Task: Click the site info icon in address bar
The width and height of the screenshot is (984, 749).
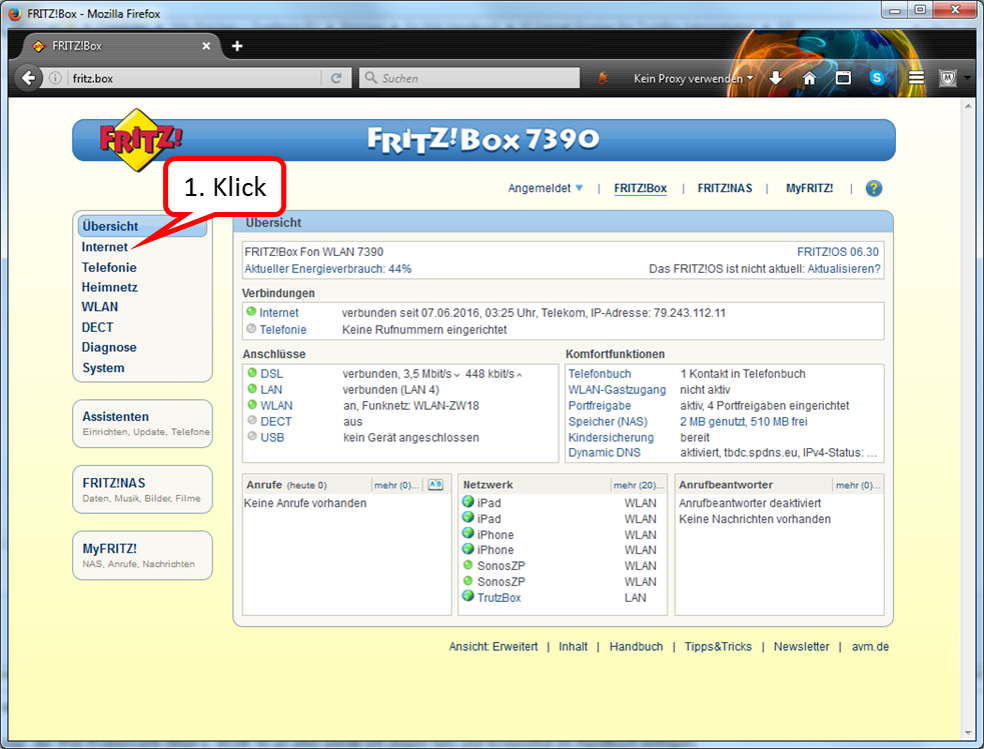Action: point(55,78)
